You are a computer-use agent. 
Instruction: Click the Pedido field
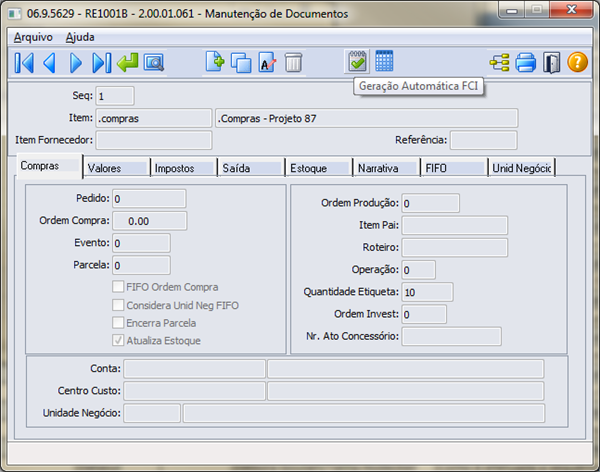[149, 199]
